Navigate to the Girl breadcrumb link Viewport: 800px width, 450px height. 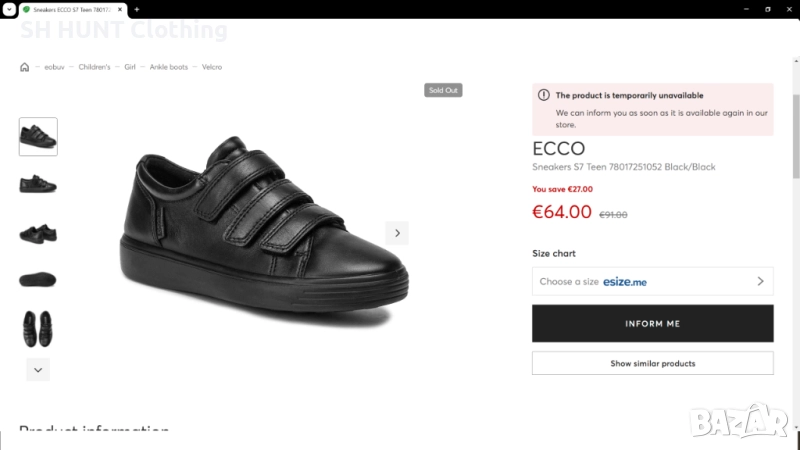(x=130, y=67)
